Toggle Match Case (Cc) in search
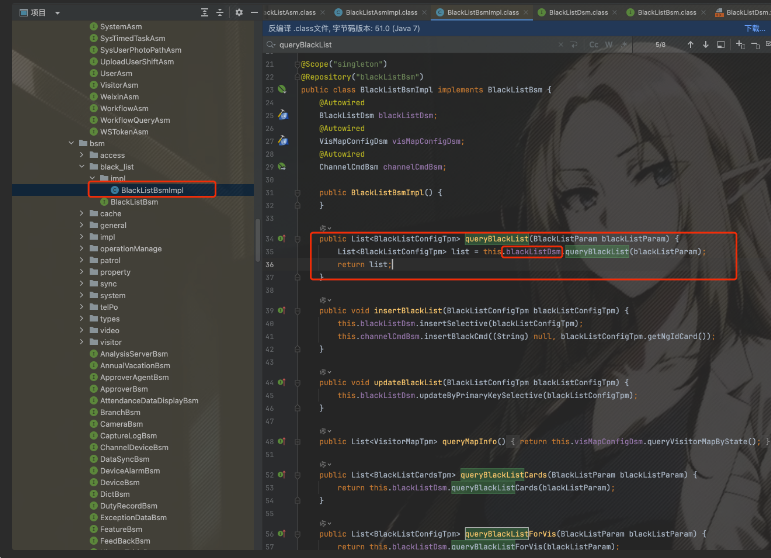771x558 pixels. coord(594,45)
